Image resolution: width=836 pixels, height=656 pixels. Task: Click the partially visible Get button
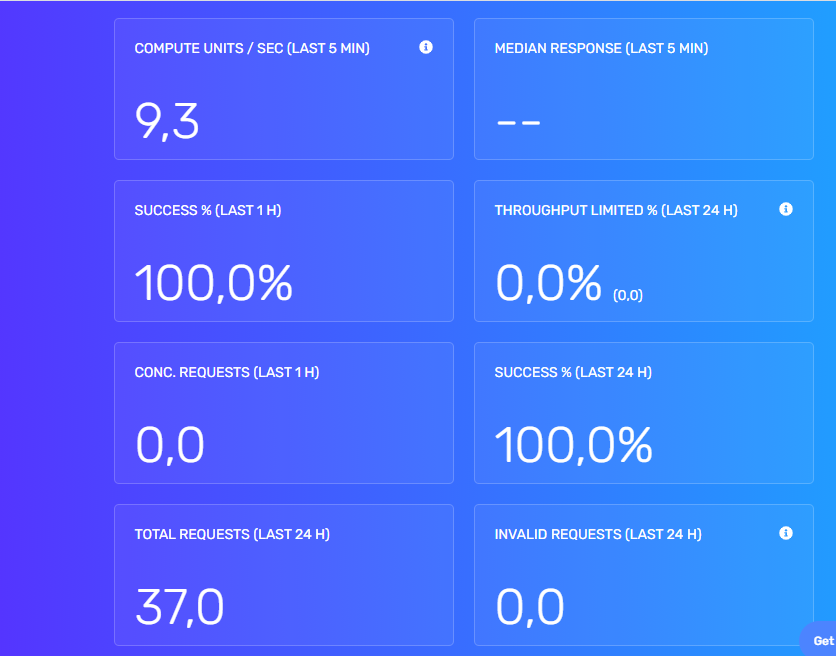(819, 639)
